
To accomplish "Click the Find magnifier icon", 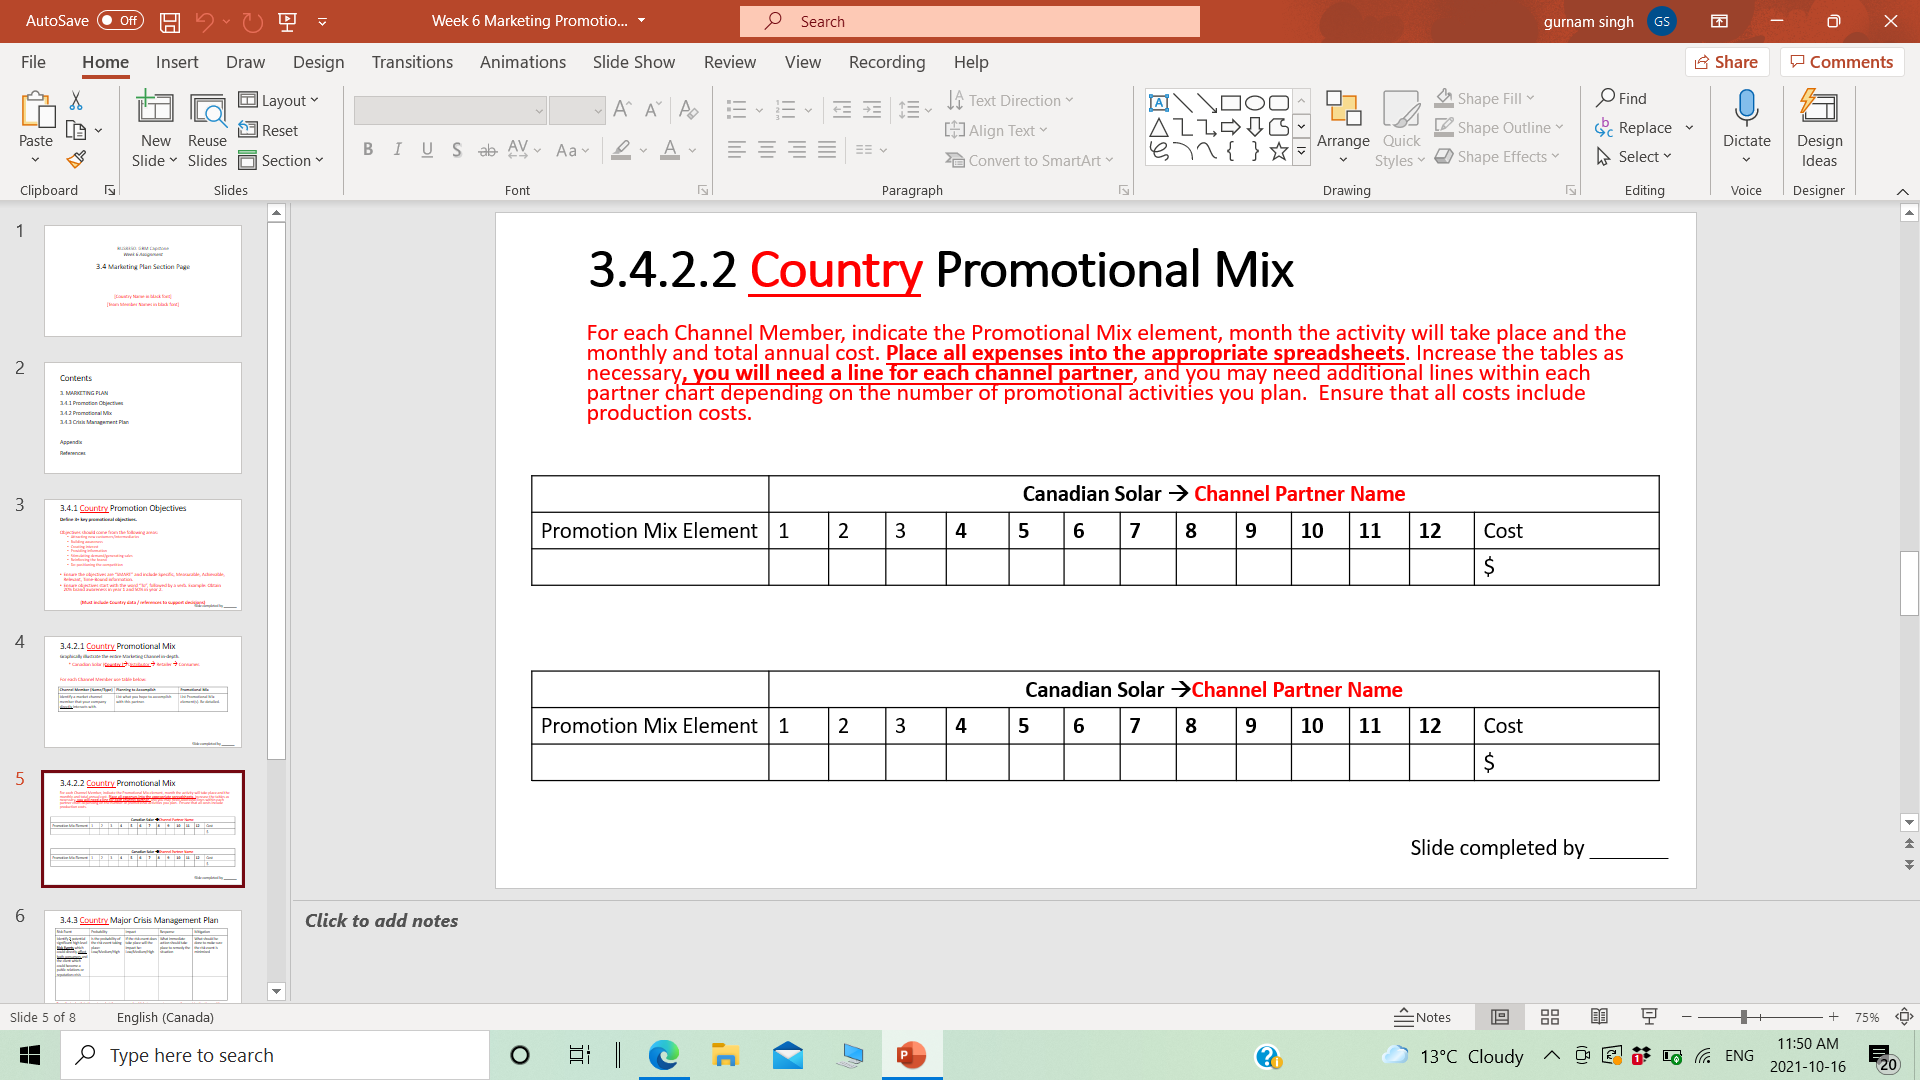I will (x=1606, y=98).
